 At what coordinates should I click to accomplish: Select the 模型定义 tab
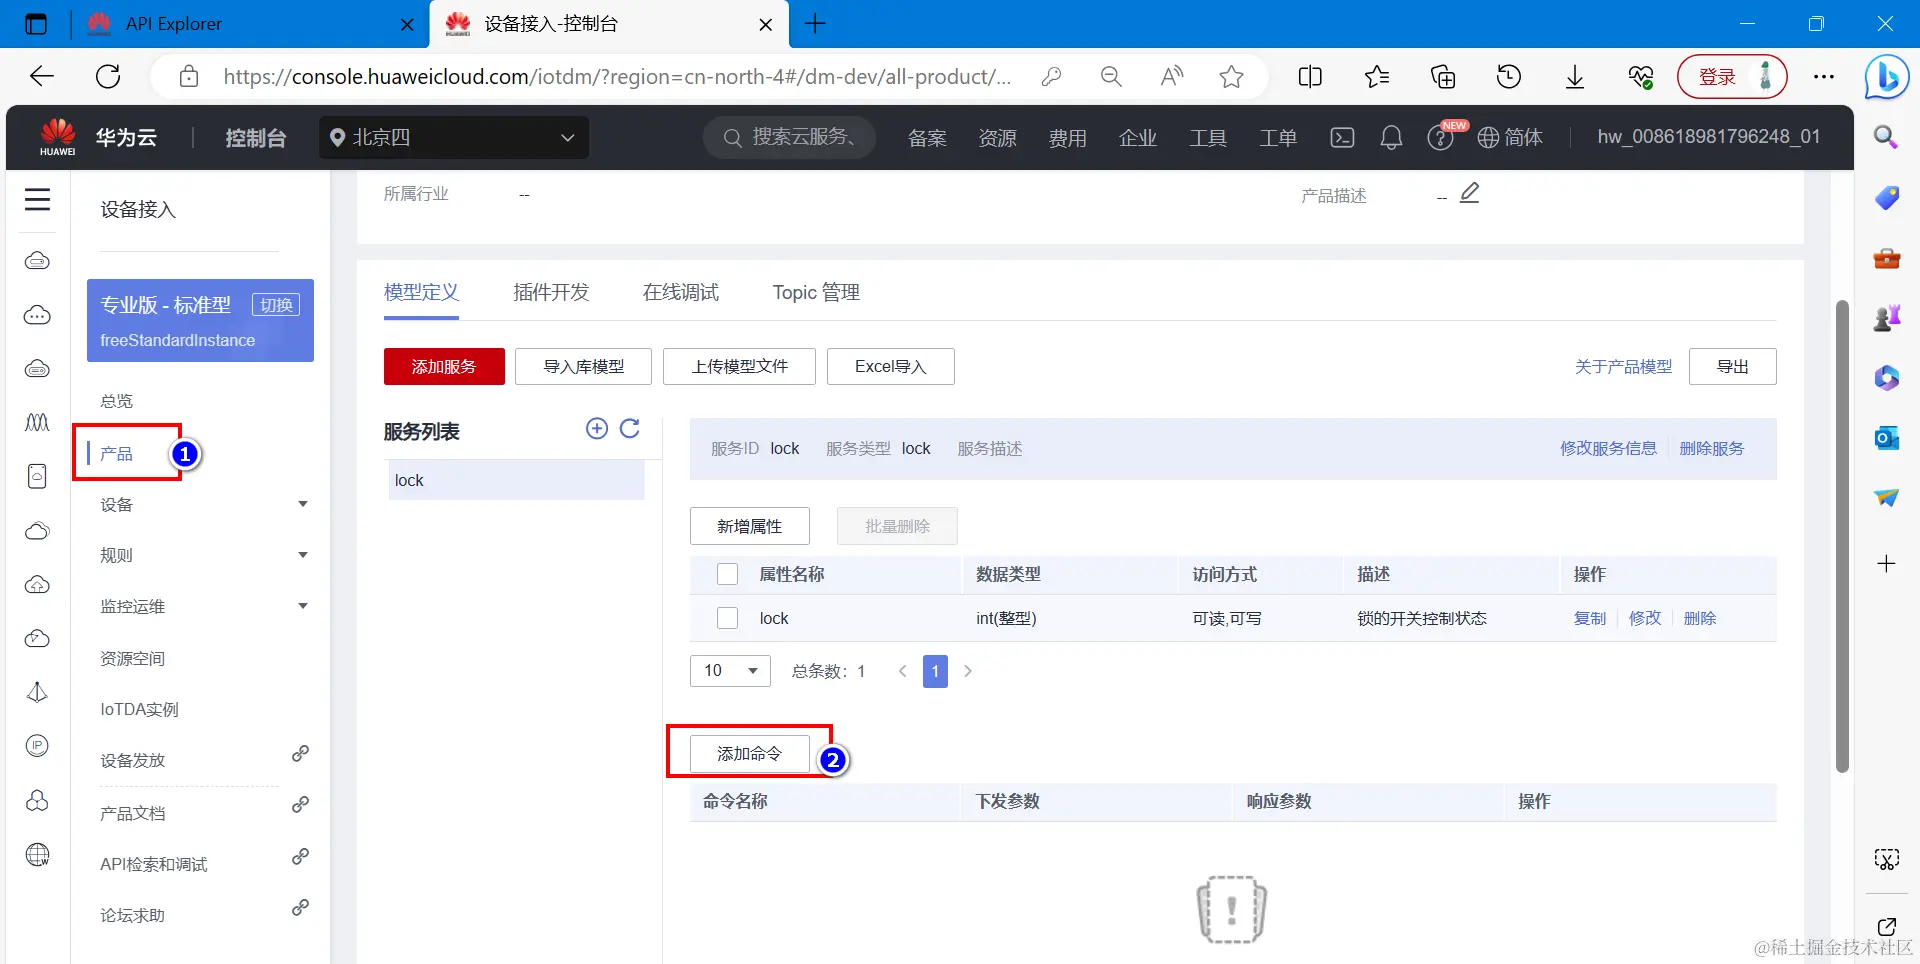(x=421, y=292)
